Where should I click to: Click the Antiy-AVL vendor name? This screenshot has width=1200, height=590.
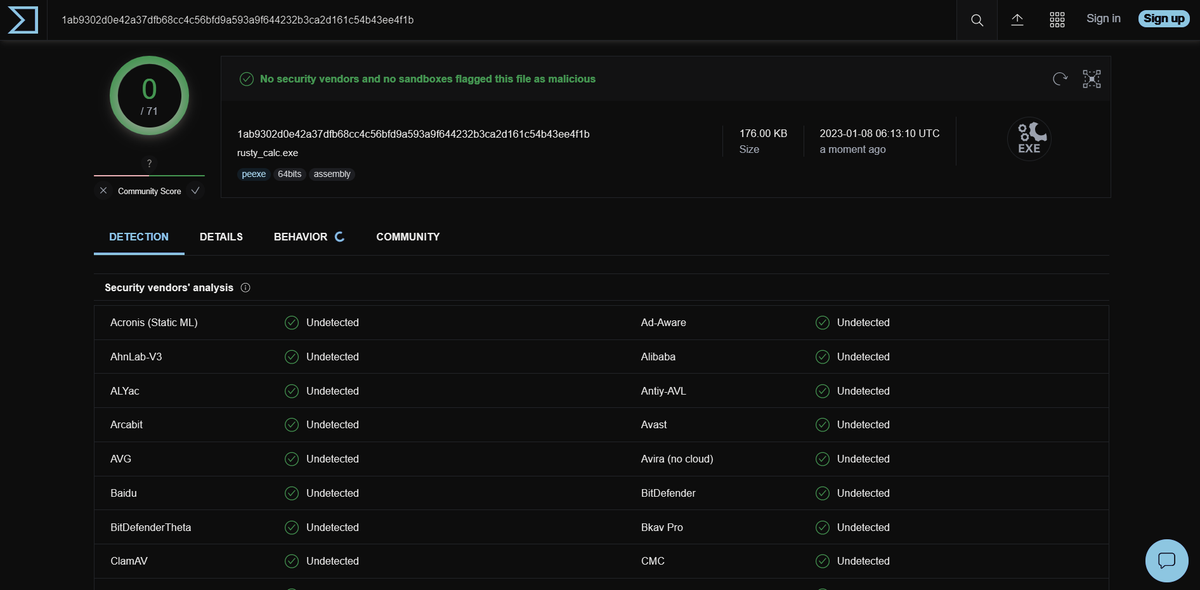pyautogui.click(x=663, y=391)
